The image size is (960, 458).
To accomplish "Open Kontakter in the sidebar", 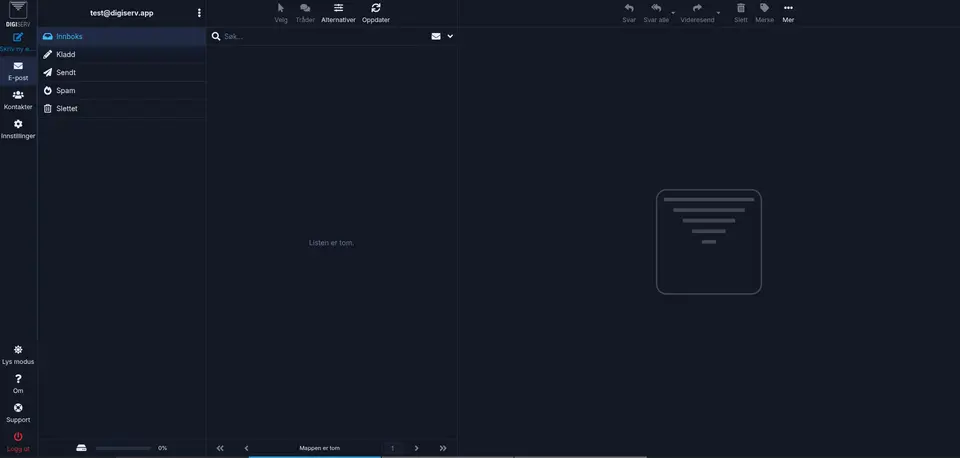I will 18,100.
